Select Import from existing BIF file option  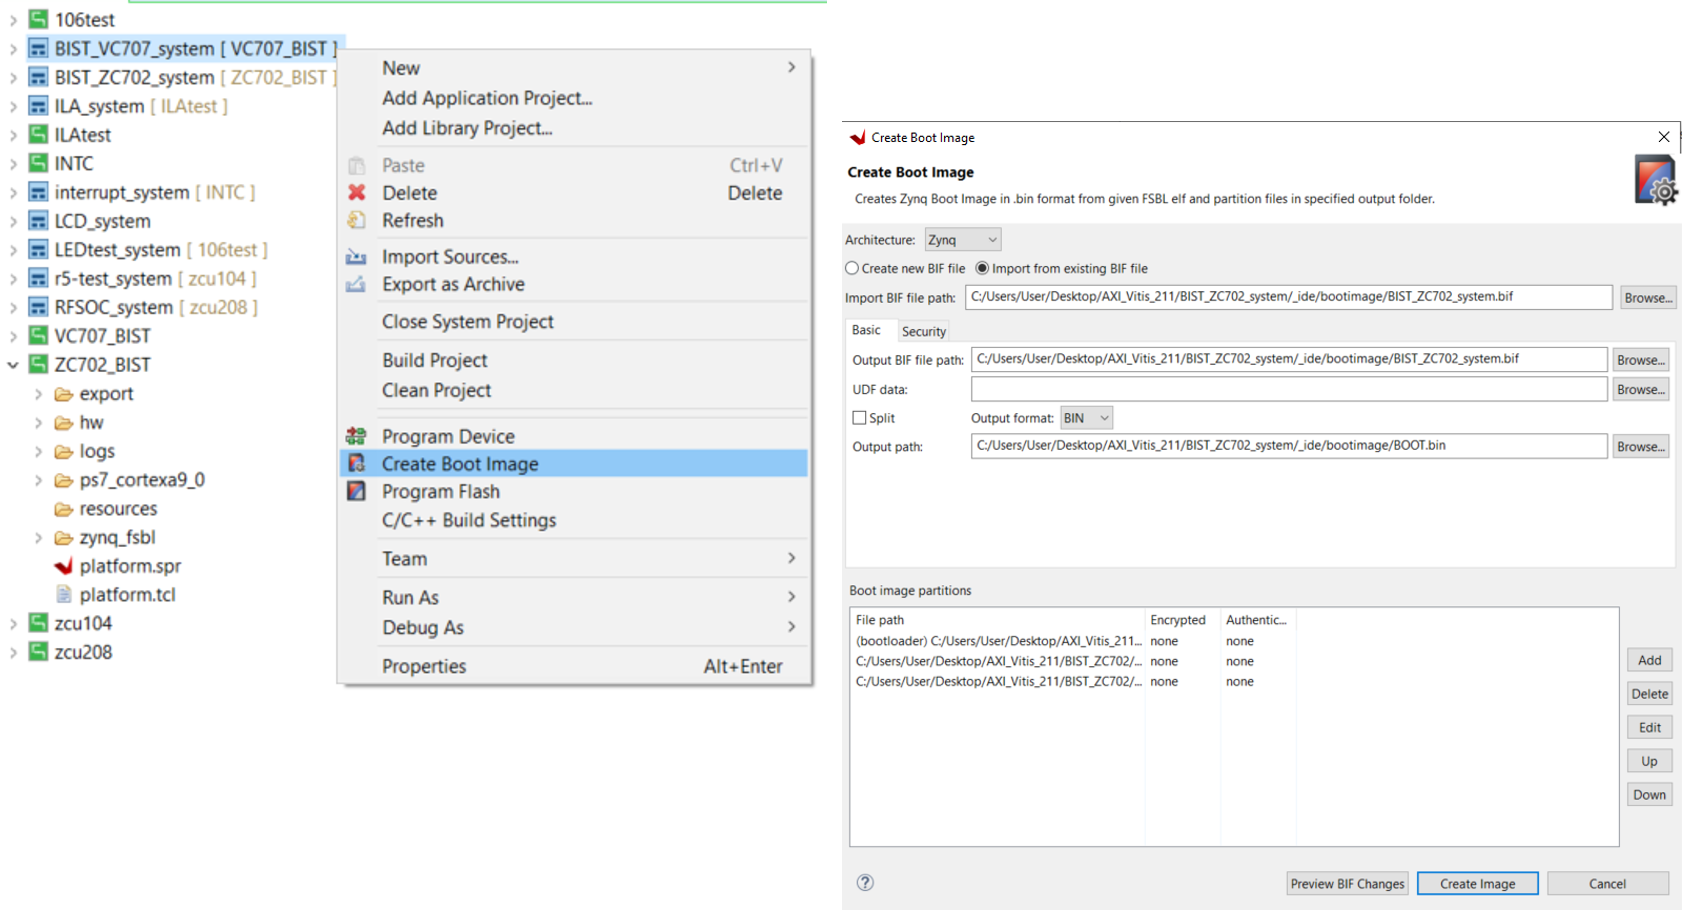tap(982, 268)
